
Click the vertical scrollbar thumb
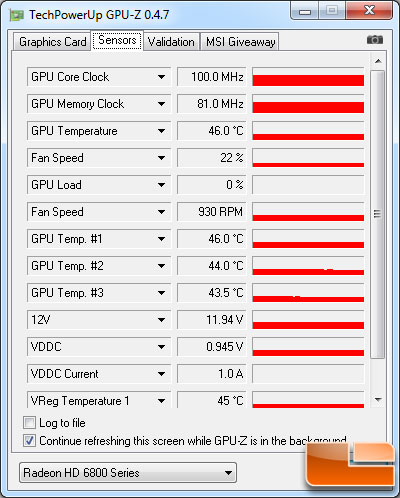tap(378, 214)
